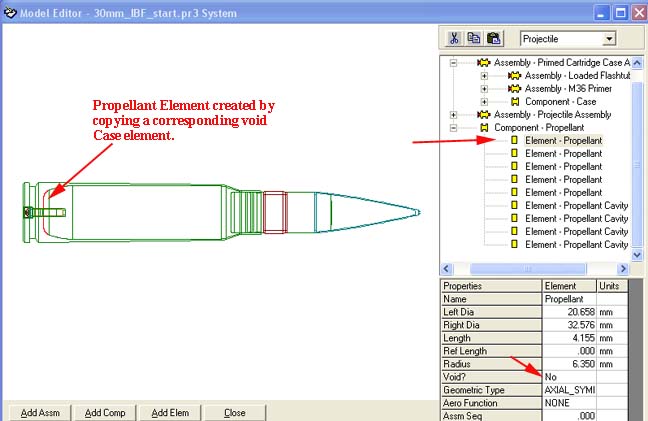Expand the Assembly - Projectile Assembly node
The image size is (648, 421).
click(x=453, y=115)
